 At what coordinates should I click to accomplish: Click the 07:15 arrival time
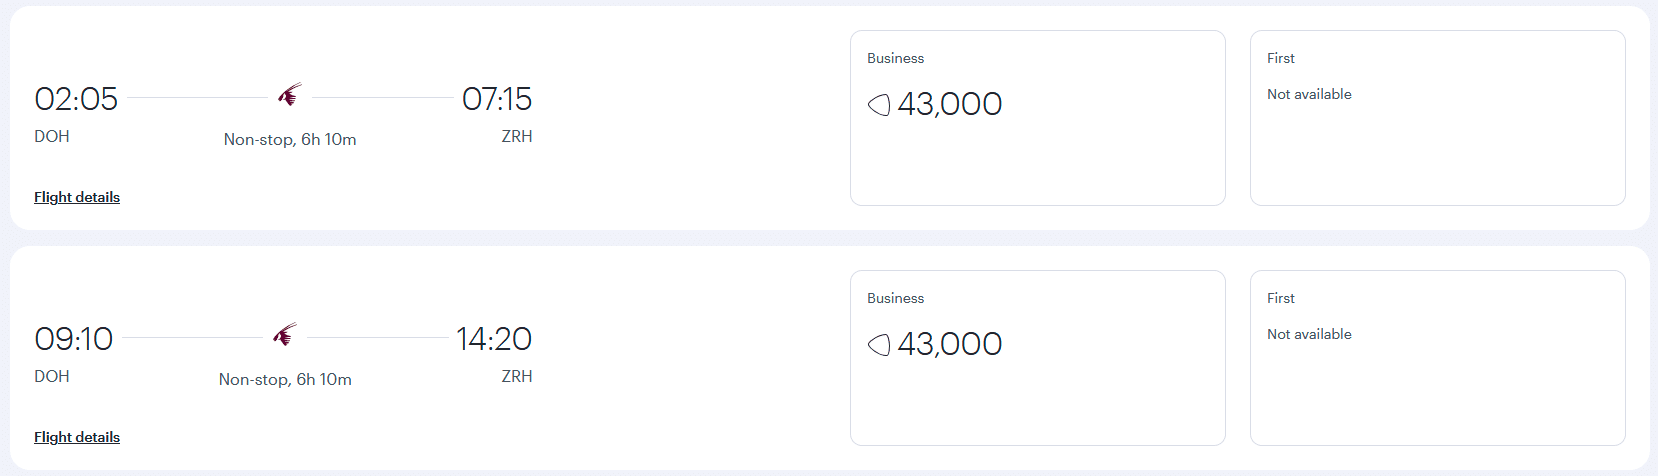(497, 99)
